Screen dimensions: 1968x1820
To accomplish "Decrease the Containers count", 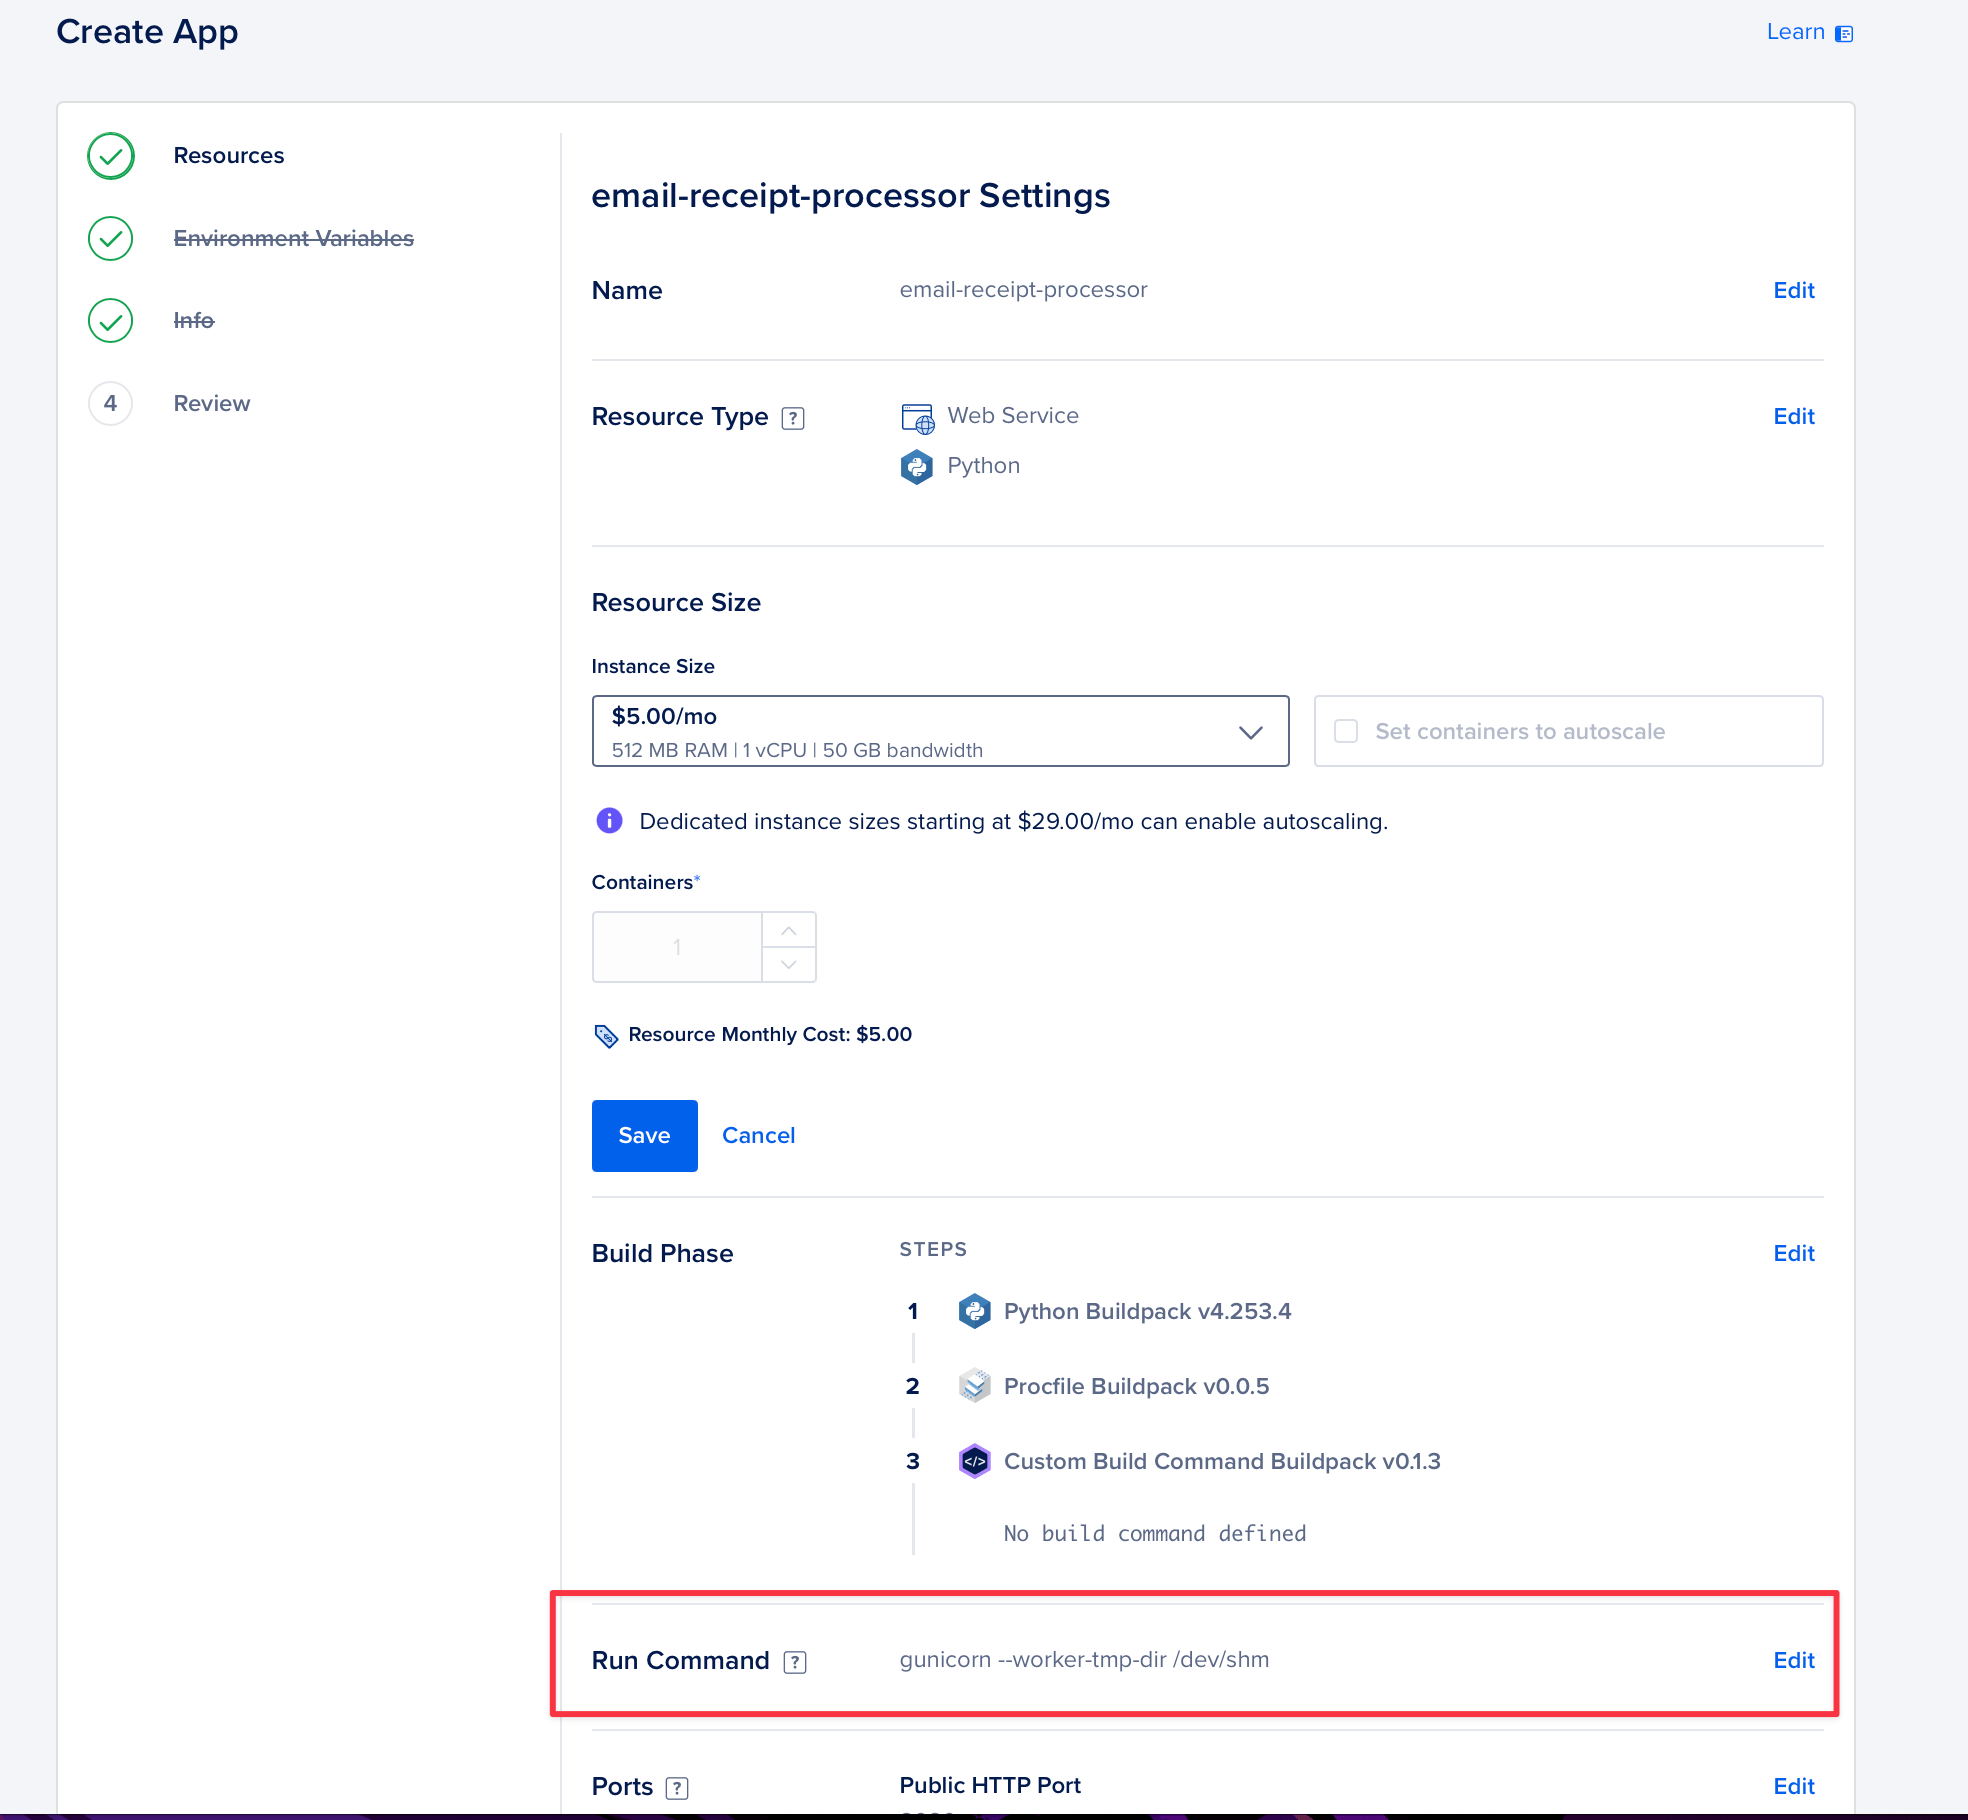I will click(x=789, y=965).
